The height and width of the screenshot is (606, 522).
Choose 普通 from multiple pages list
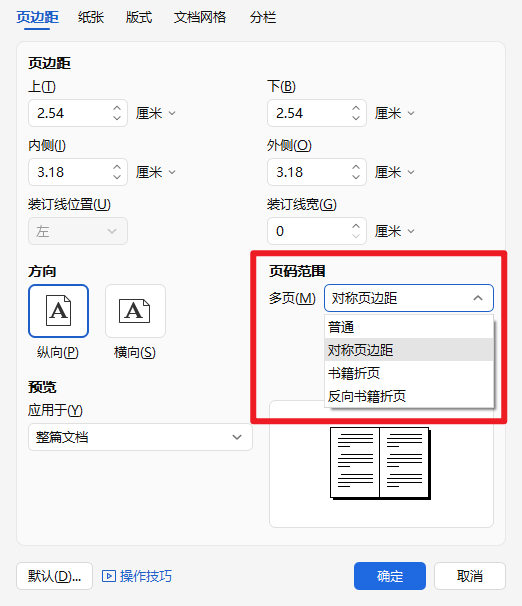click(x=409, y=327)
